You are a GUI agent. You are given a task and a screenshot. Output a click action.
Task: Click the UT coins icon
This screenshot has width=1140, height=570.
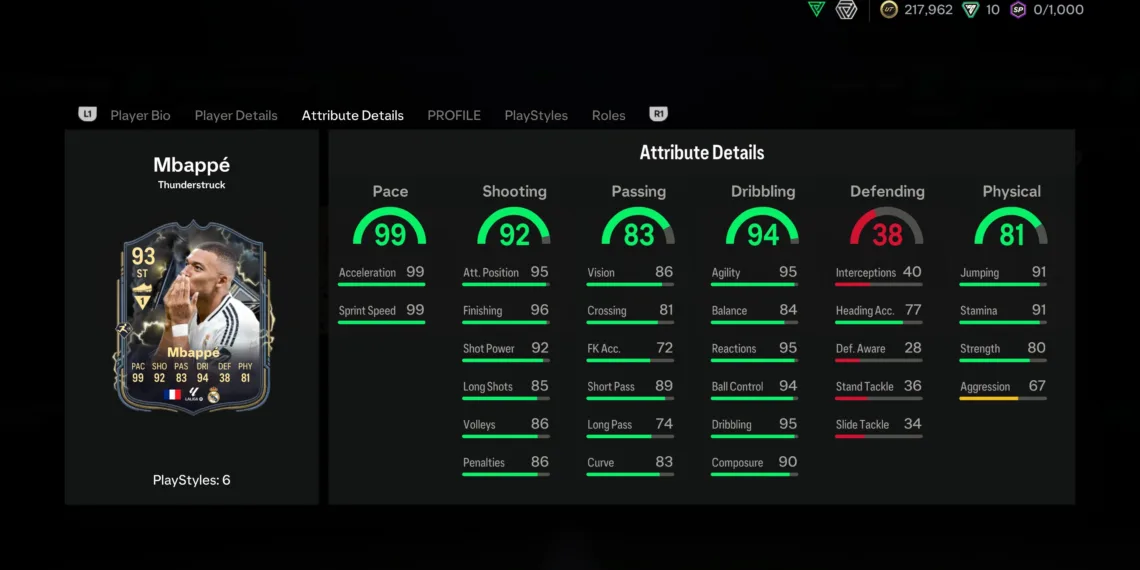point(888,9)
